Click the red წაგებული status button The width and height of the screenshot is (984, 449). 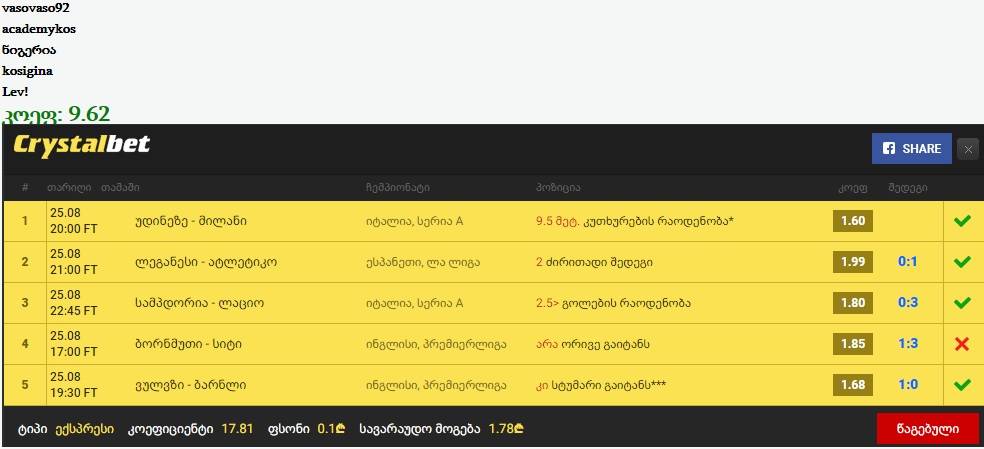(x=928, y=429)
